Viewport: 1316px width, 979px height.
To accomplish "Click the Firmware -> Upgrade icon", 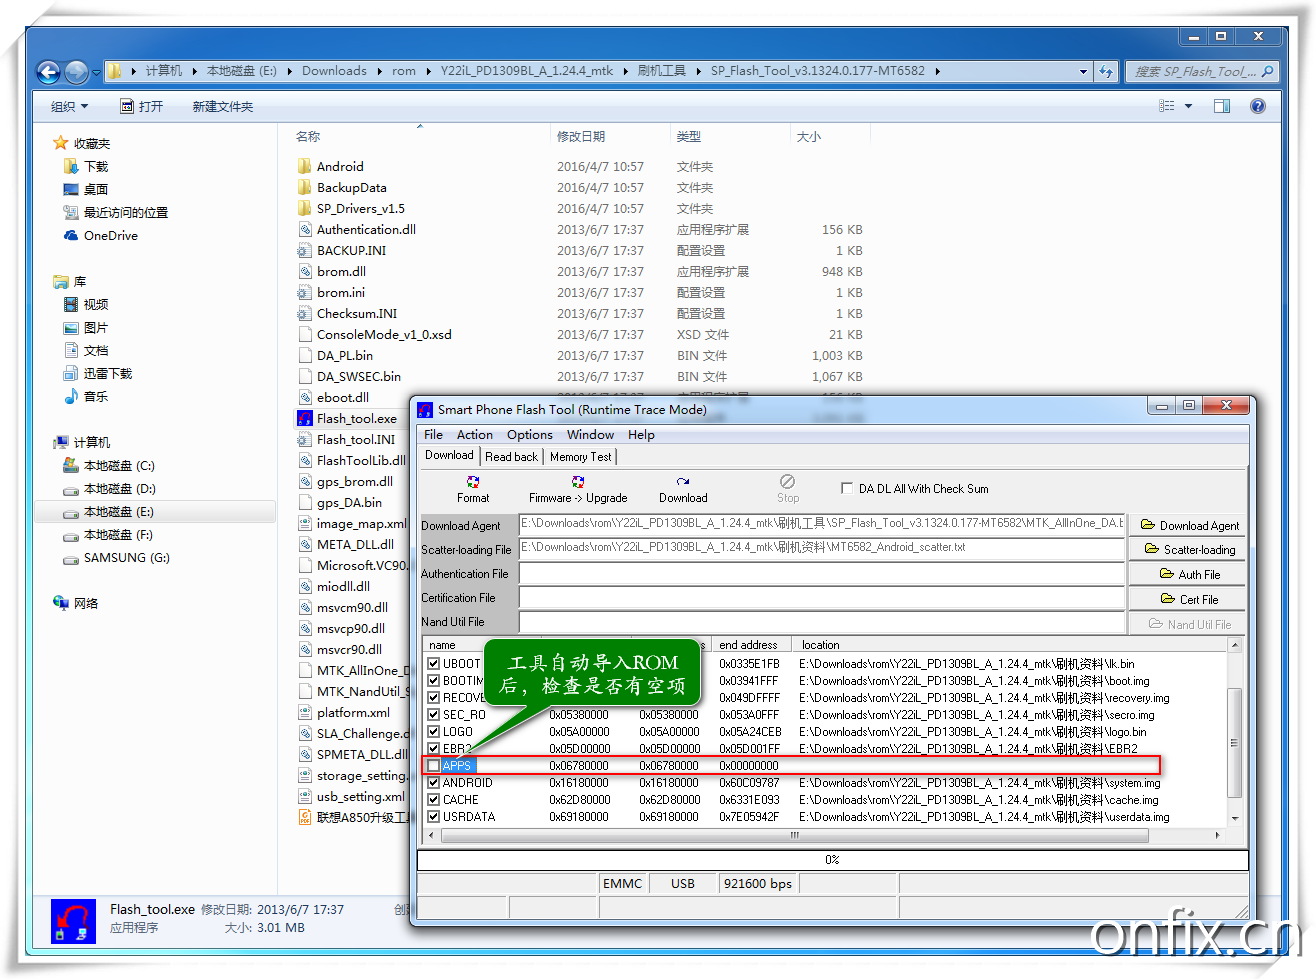I will coord(578,482).
